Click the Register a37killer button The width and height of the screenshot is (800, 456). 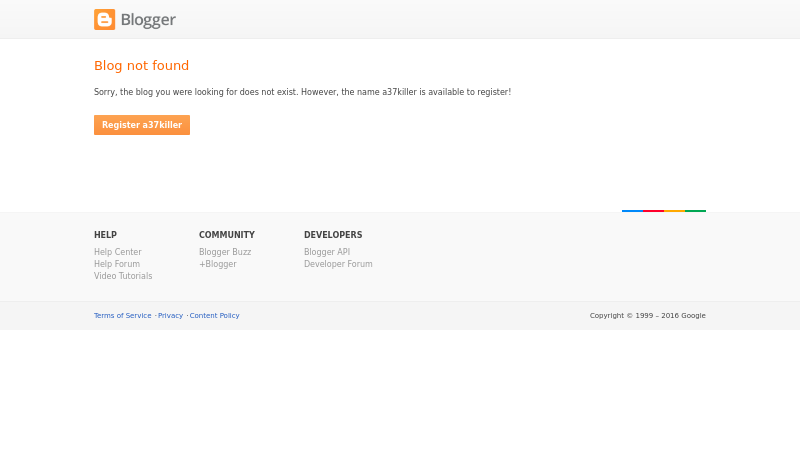142,125
